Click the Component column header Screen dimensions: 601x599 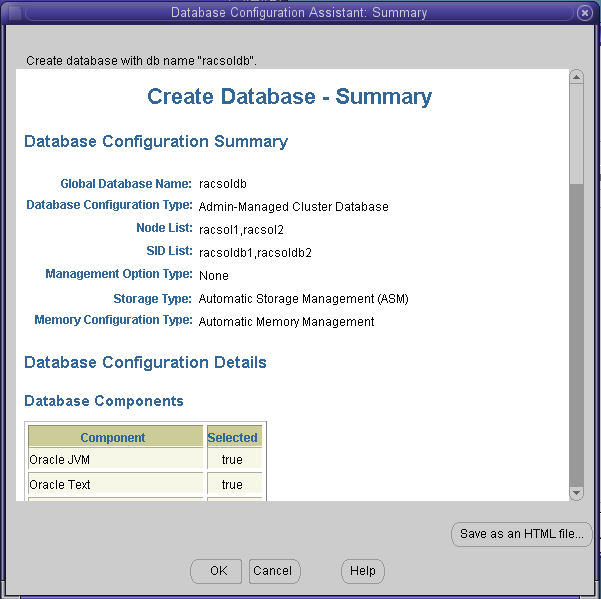pos(115,436)
